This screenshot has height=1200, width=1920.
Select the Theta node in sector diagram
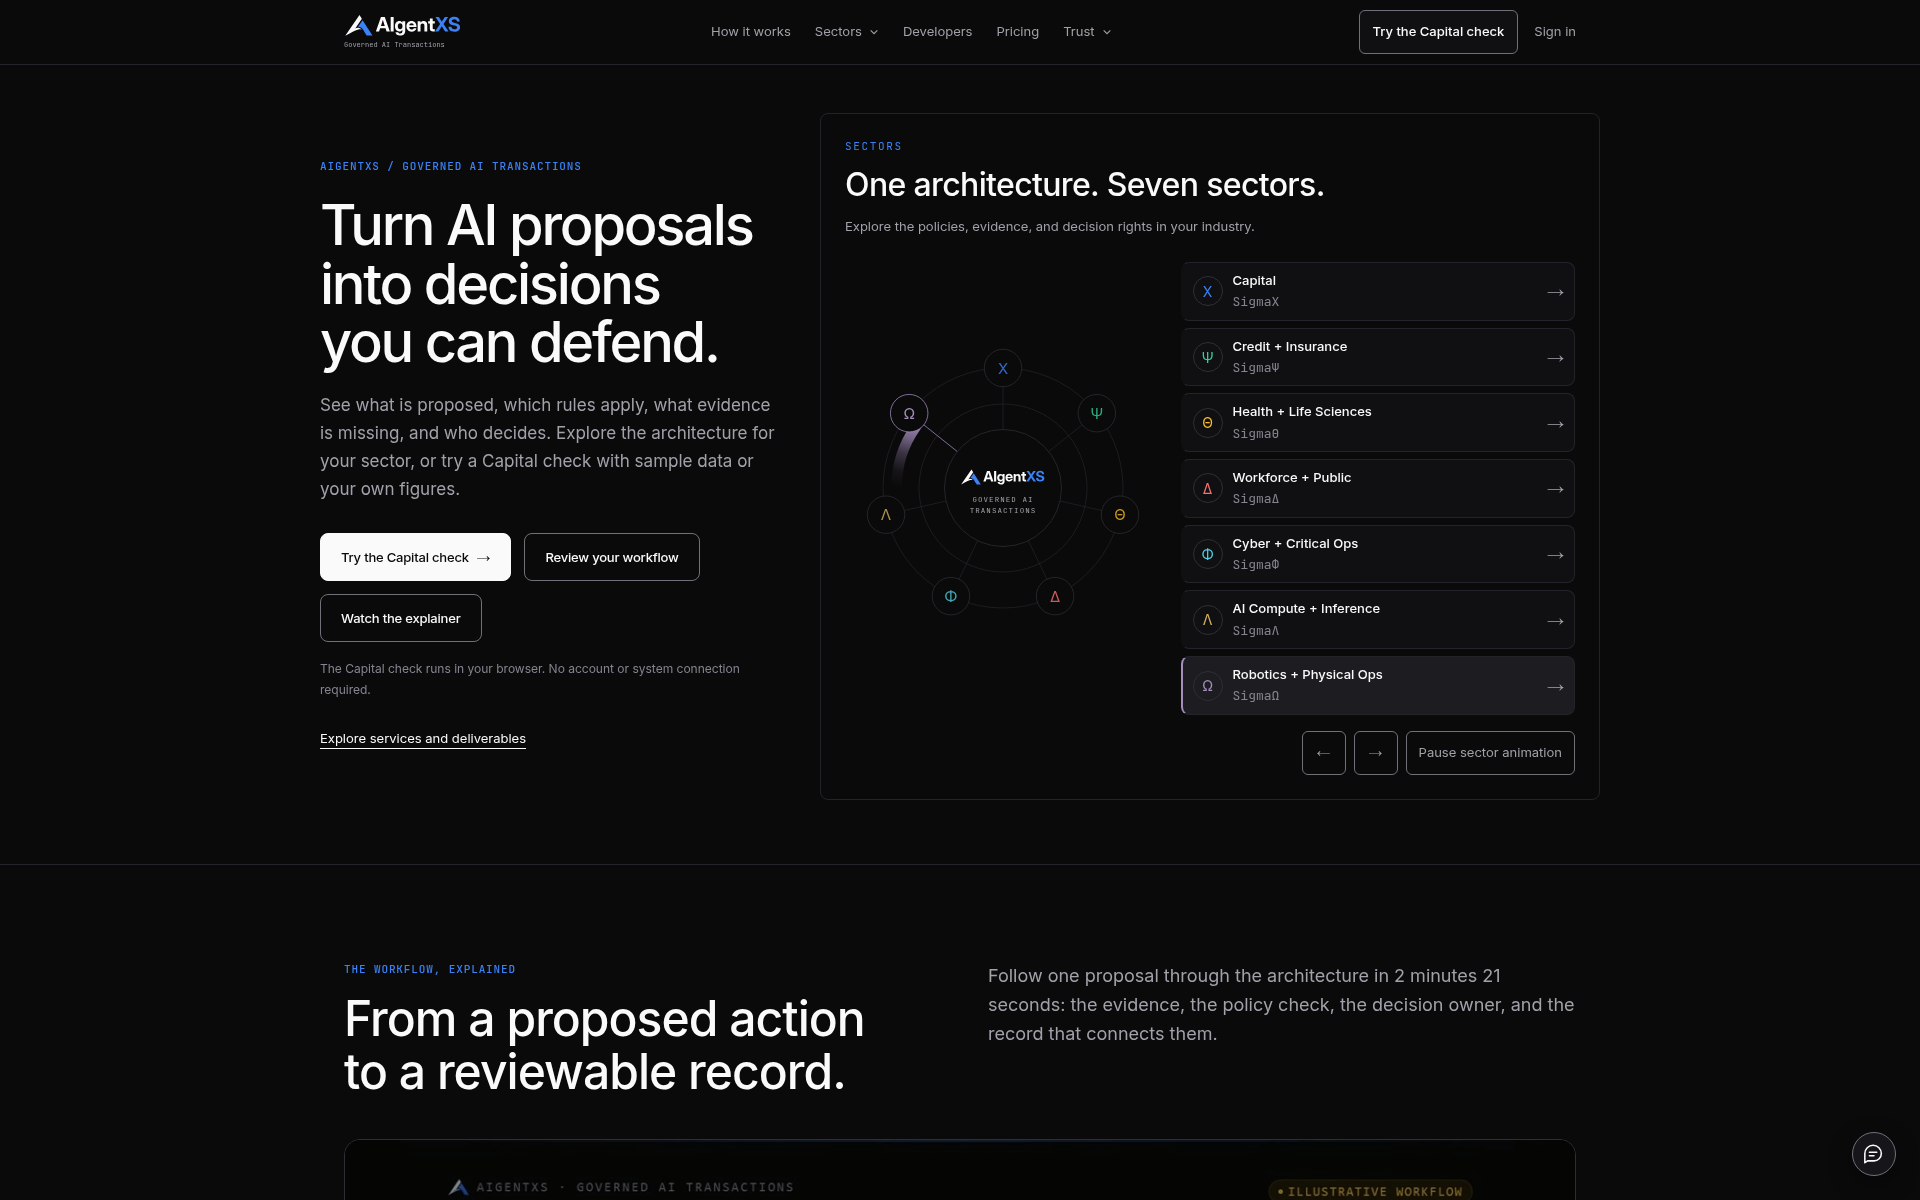tap(1120, 515)
